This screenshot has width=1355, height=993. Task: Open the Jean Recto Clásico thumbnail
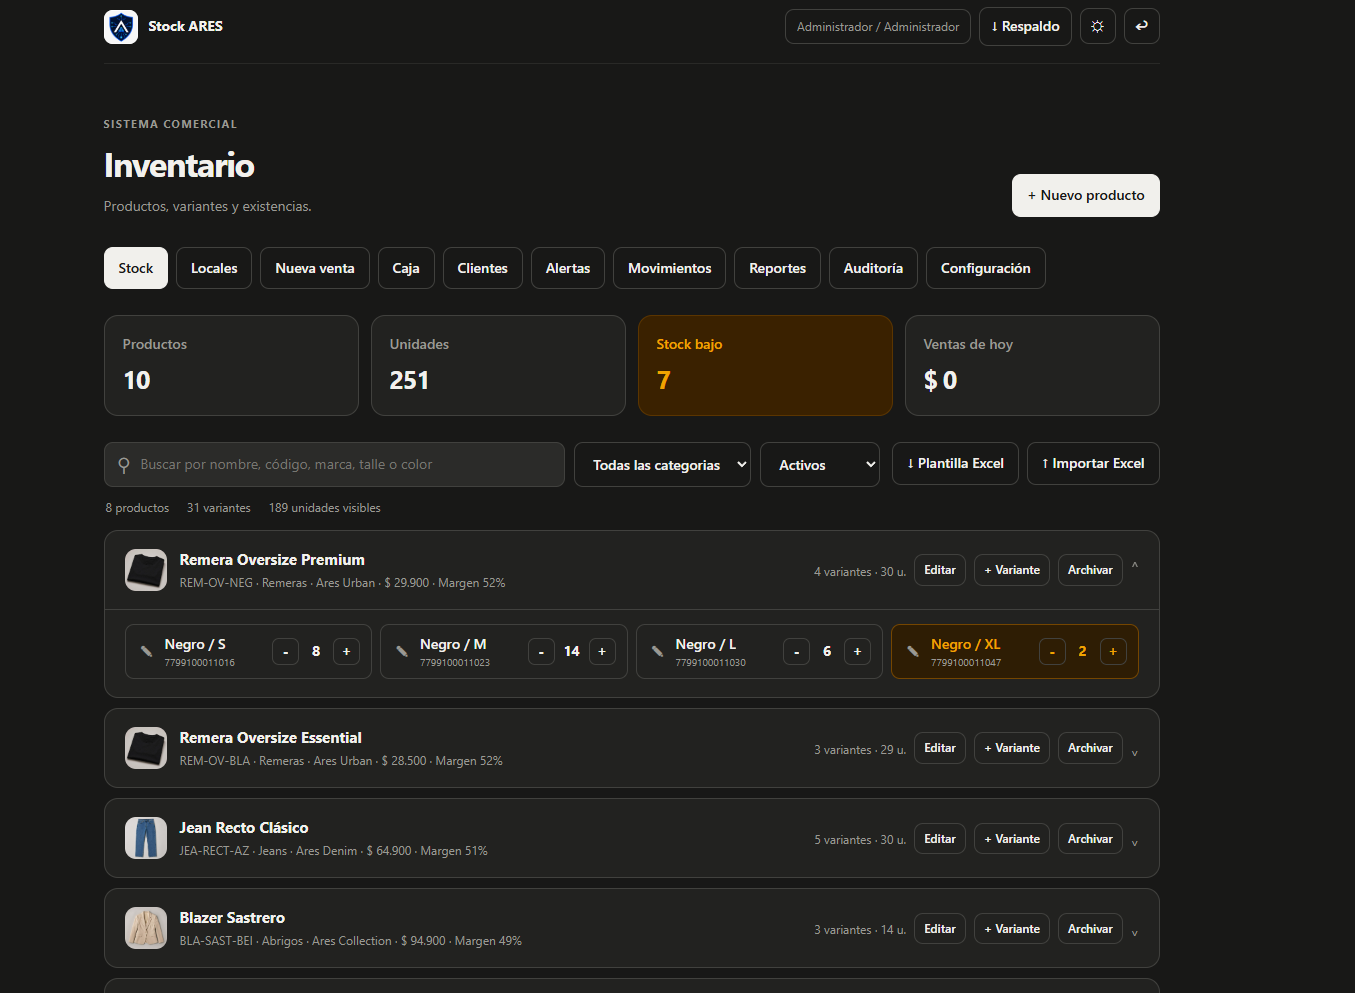(x=146, y=838)
